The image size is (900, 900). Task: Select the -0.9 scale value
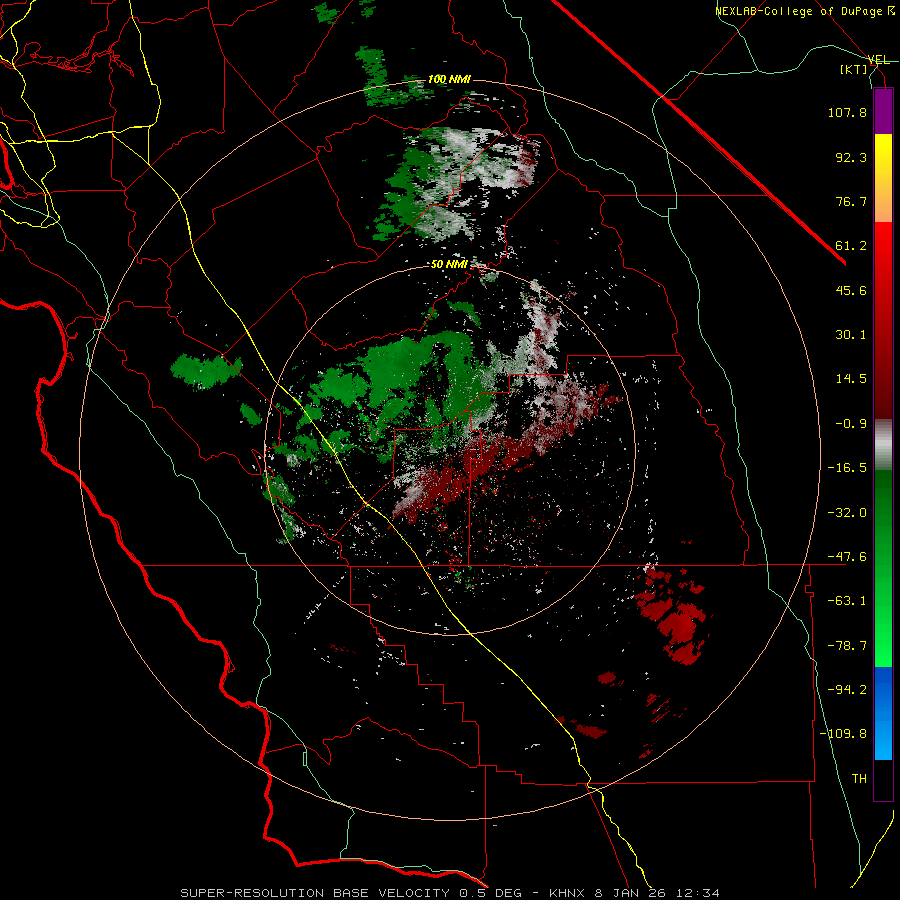[851, 424]
